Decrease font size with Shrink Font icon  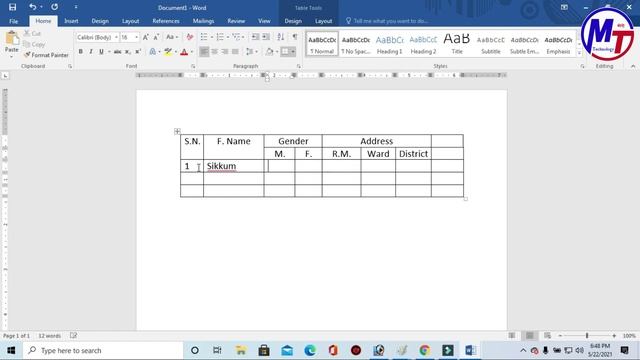click(156, 37)
